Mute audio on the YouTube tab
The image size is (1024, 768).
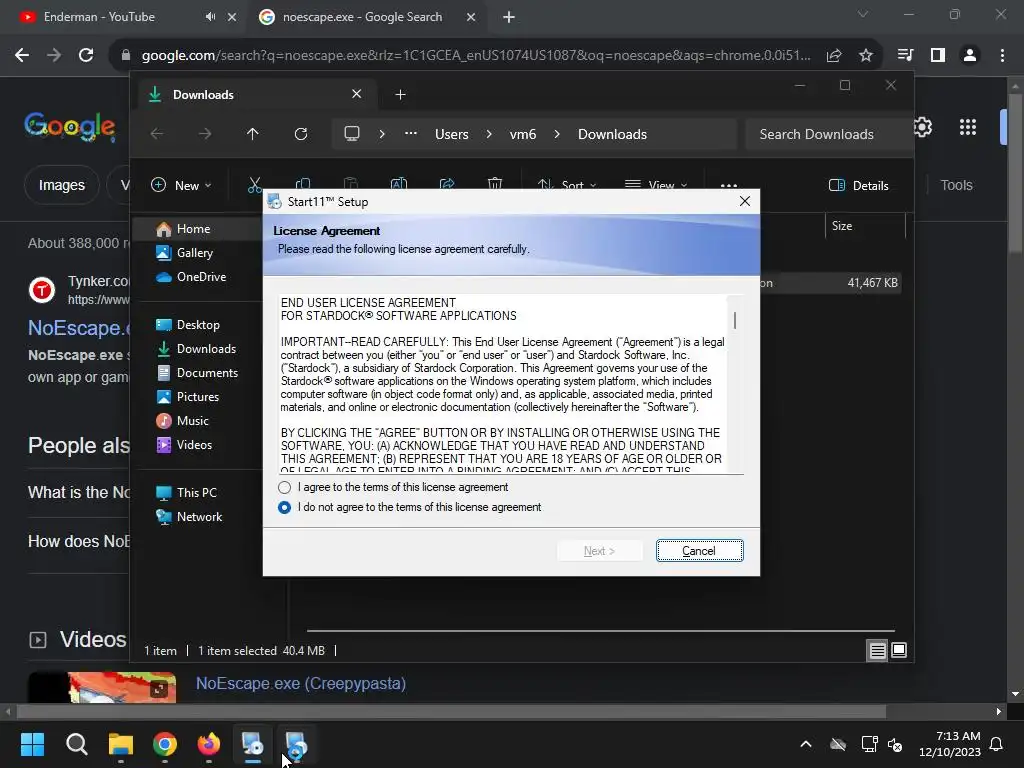coord(210,17)
